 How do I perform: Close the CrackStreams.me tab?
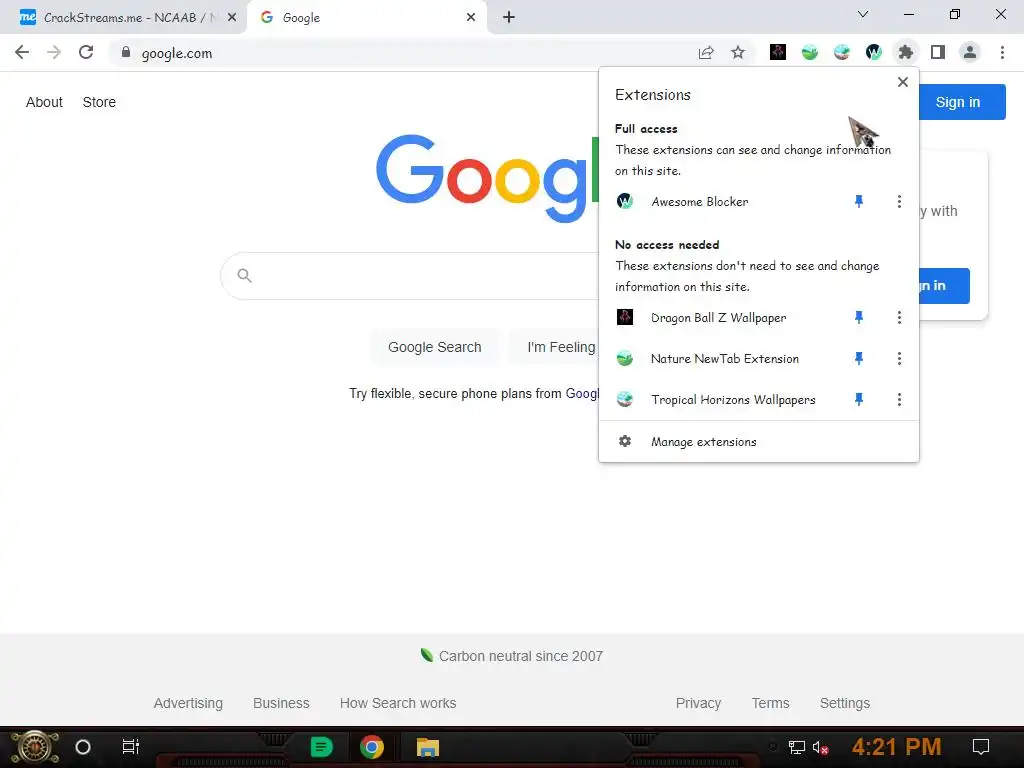(232, 18)
